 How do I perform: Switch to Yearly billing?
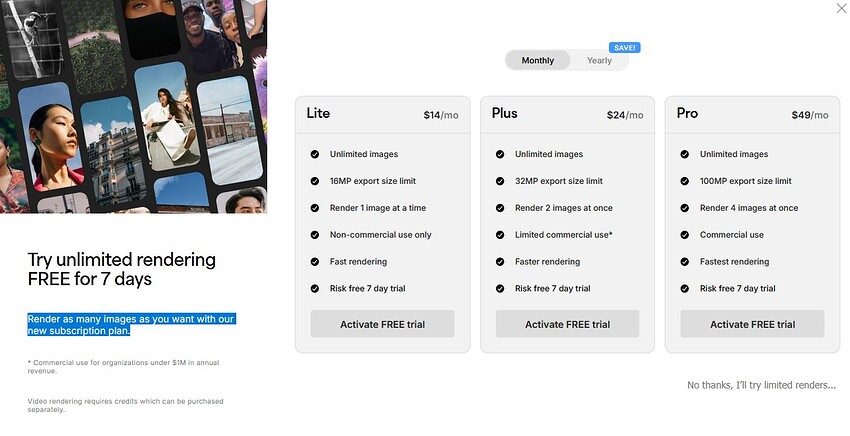tap(599, 61)
